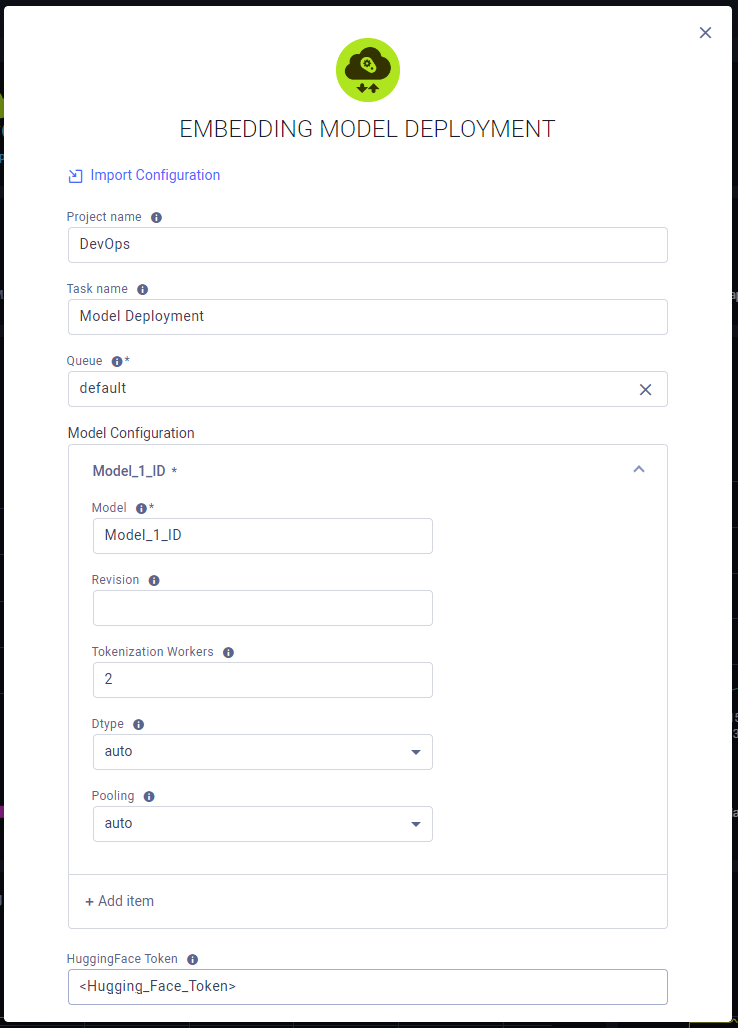Collapse the Model_1_ID section

pos(638,468)
